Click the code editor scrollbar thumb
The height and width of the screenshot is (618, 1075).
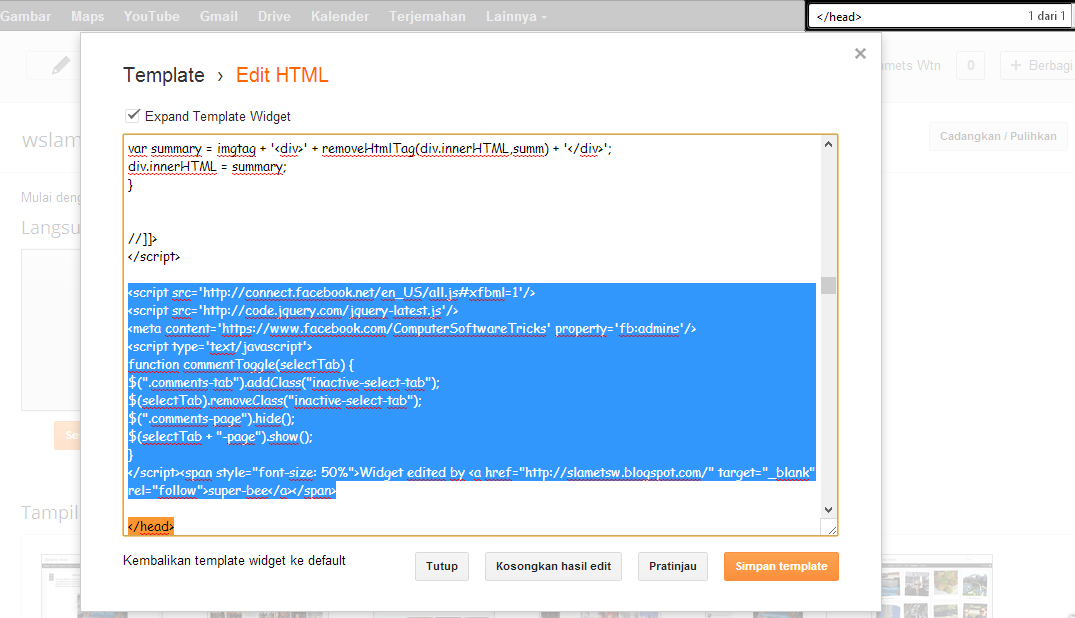tap(828, 285)
